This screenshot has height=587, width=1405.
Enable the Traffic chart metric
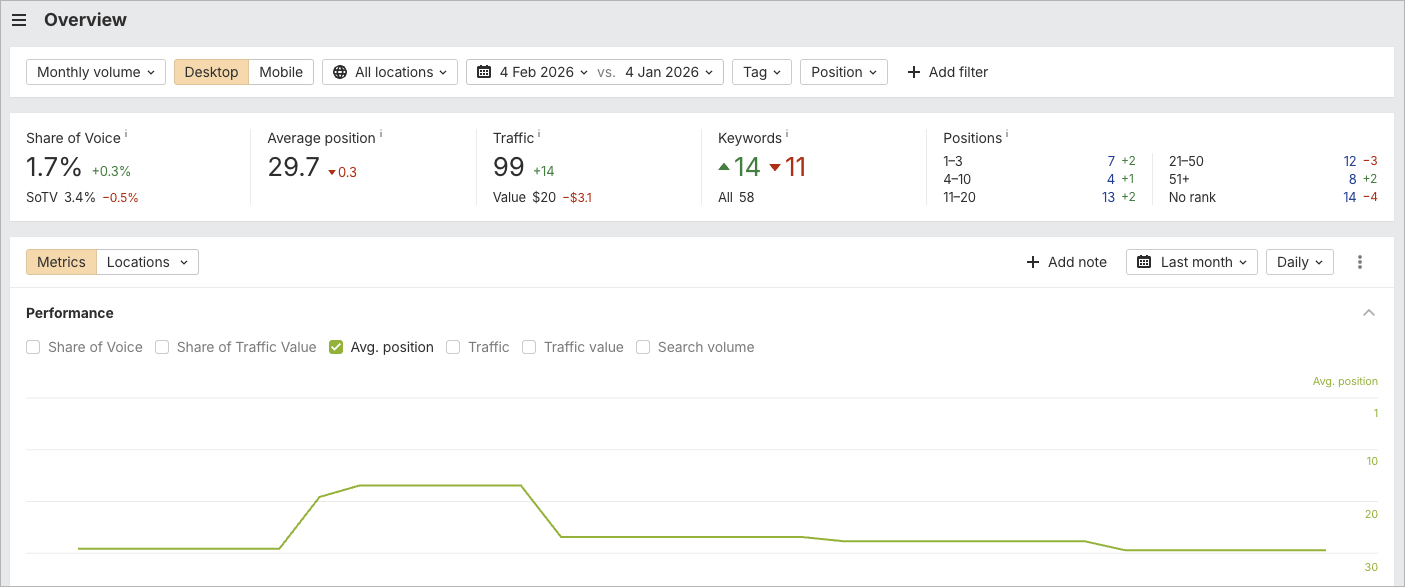click(454, 346)
